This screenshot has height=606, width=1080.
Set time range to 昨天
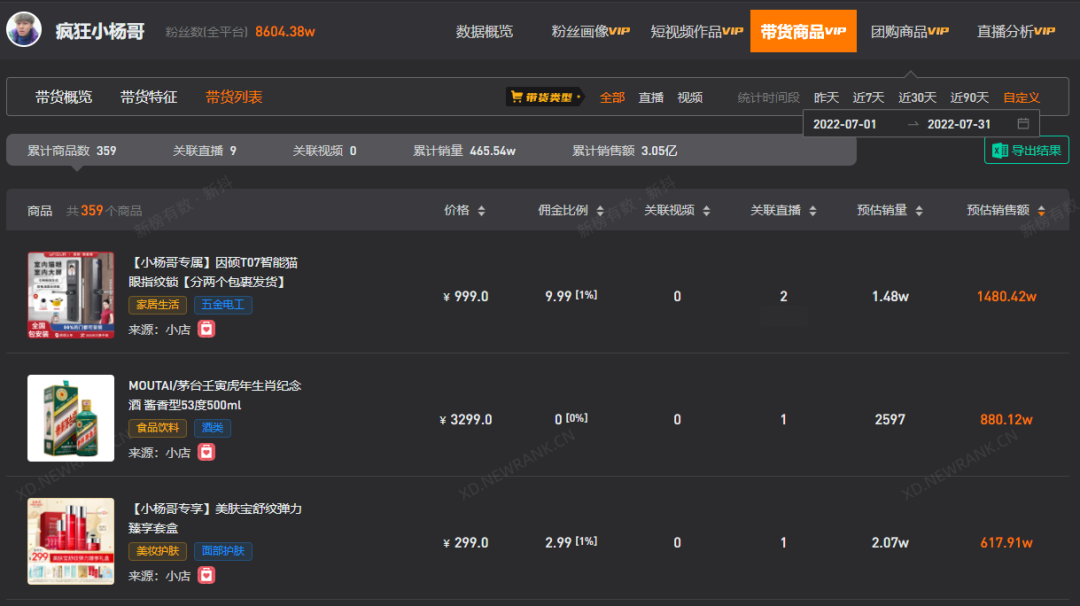click(x=826, y=98)
